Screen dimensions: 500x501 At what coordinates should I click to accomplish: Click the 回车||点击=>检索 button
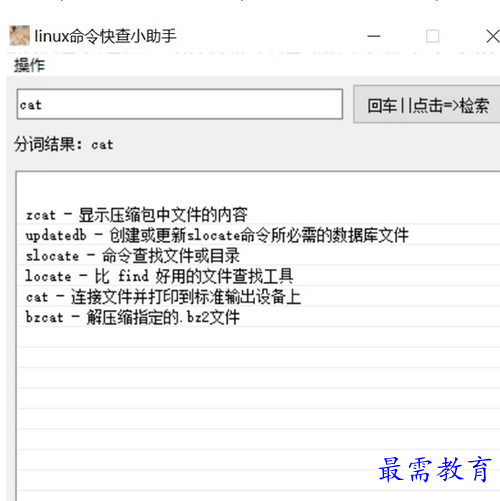(x=427, y=105)
